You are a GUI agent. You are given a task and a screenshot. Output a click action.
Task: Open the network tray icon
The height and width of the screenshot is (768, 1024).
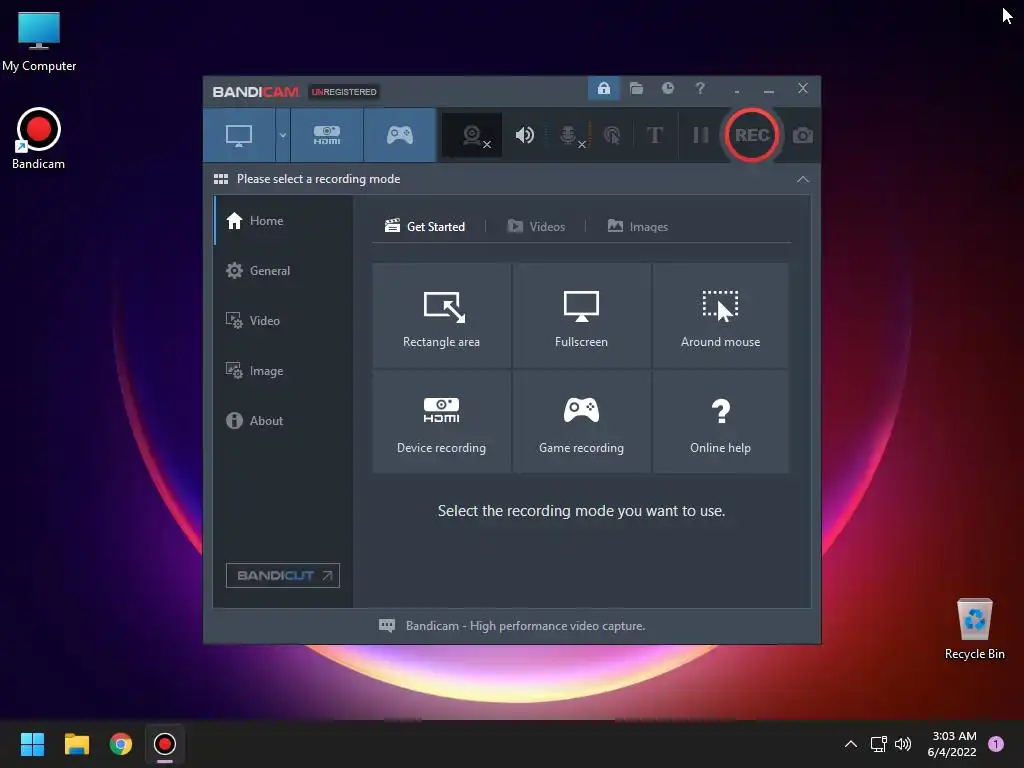coord(878,744)
